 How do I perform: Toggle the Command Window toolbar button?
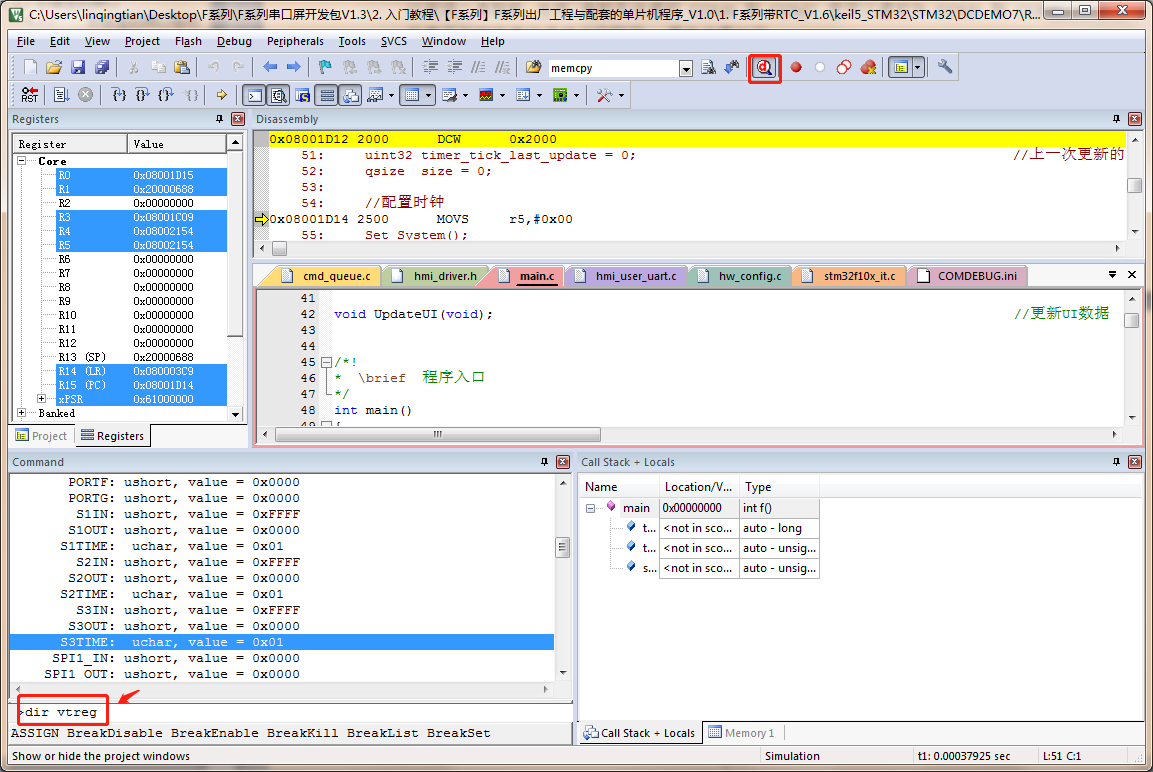(254, 95)
